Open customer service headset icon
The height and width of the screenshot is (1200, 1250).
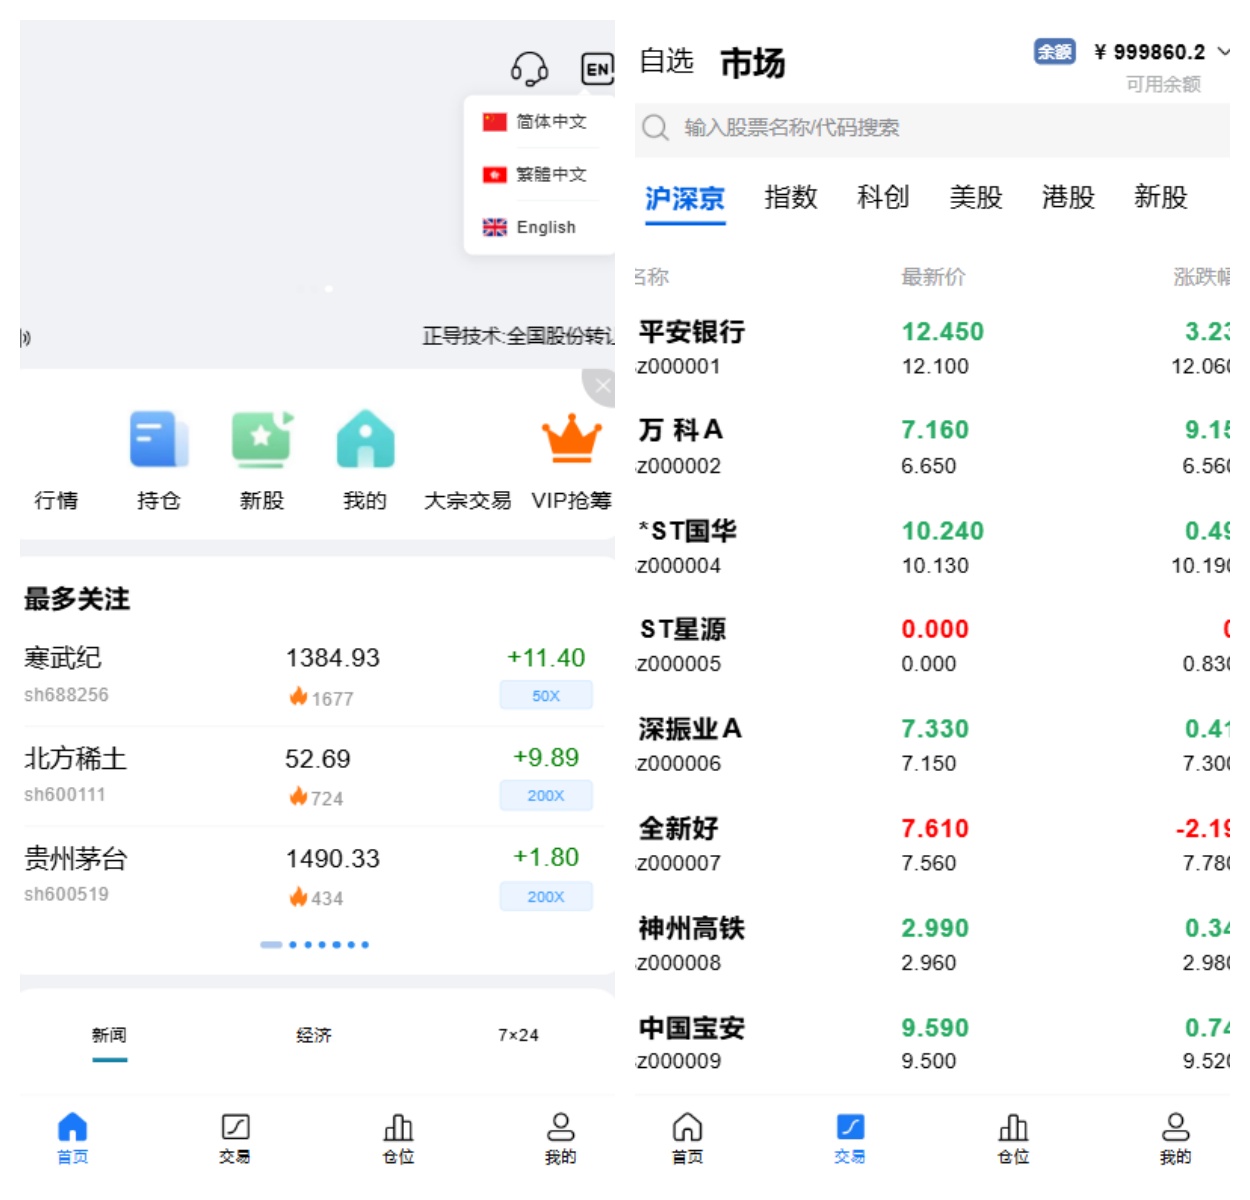529,69
